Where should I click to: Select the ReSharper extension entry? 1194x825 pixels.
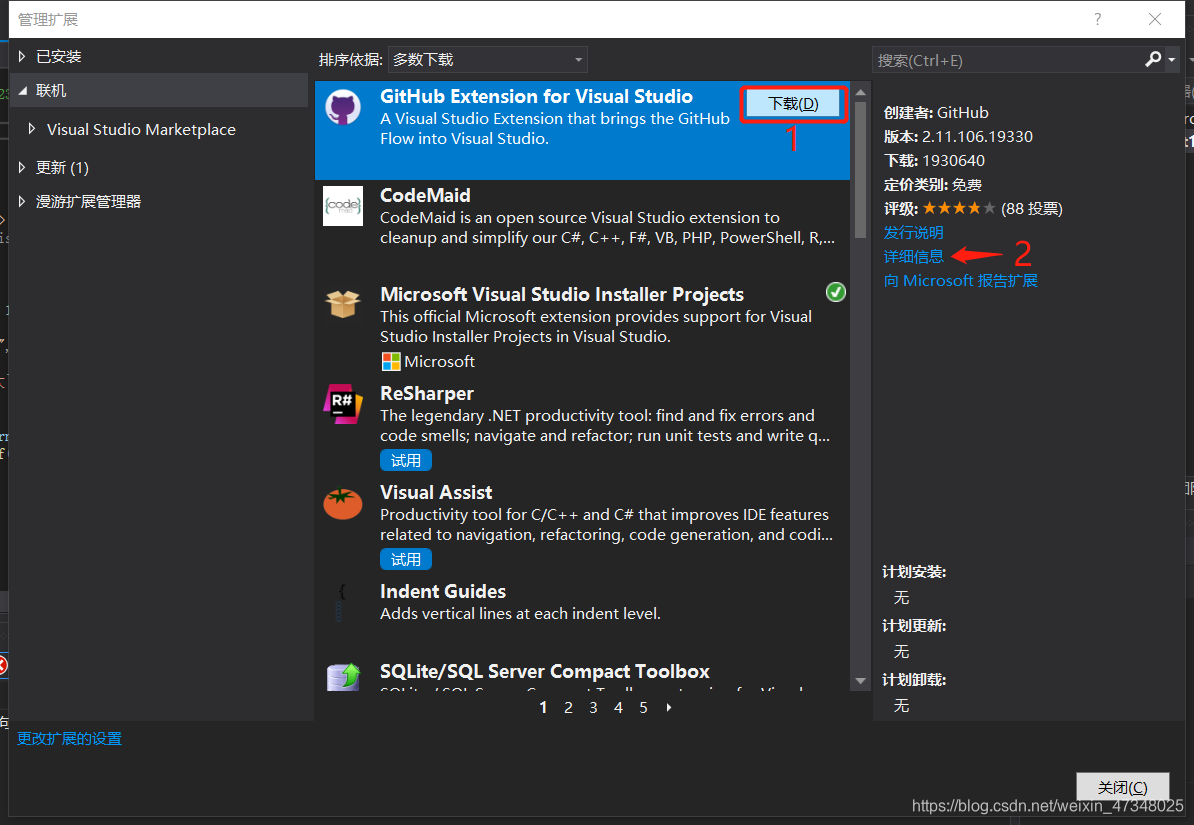[x=583, y=427]
